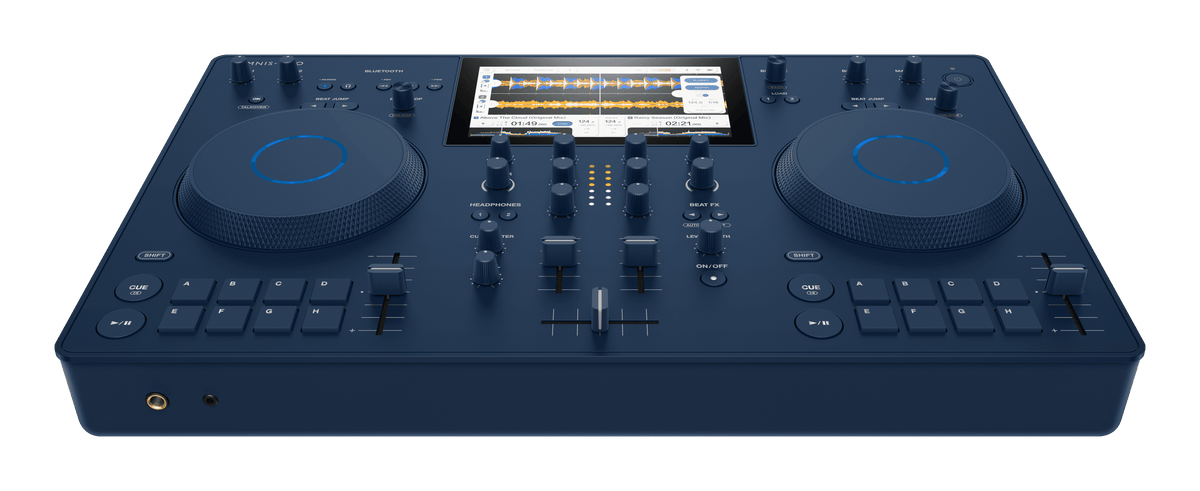Trigger left deck performance pad C
Screen dimensions: 1200x491
click(x=285, y=291)
